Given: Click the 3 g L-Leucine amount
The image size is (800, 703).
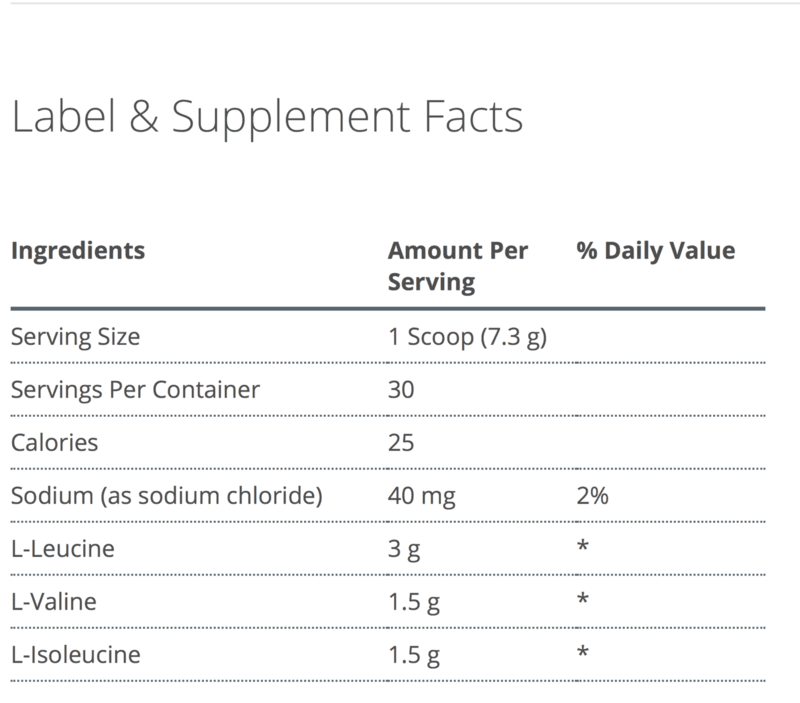Looking at the screenshot, I should point(402,546).
